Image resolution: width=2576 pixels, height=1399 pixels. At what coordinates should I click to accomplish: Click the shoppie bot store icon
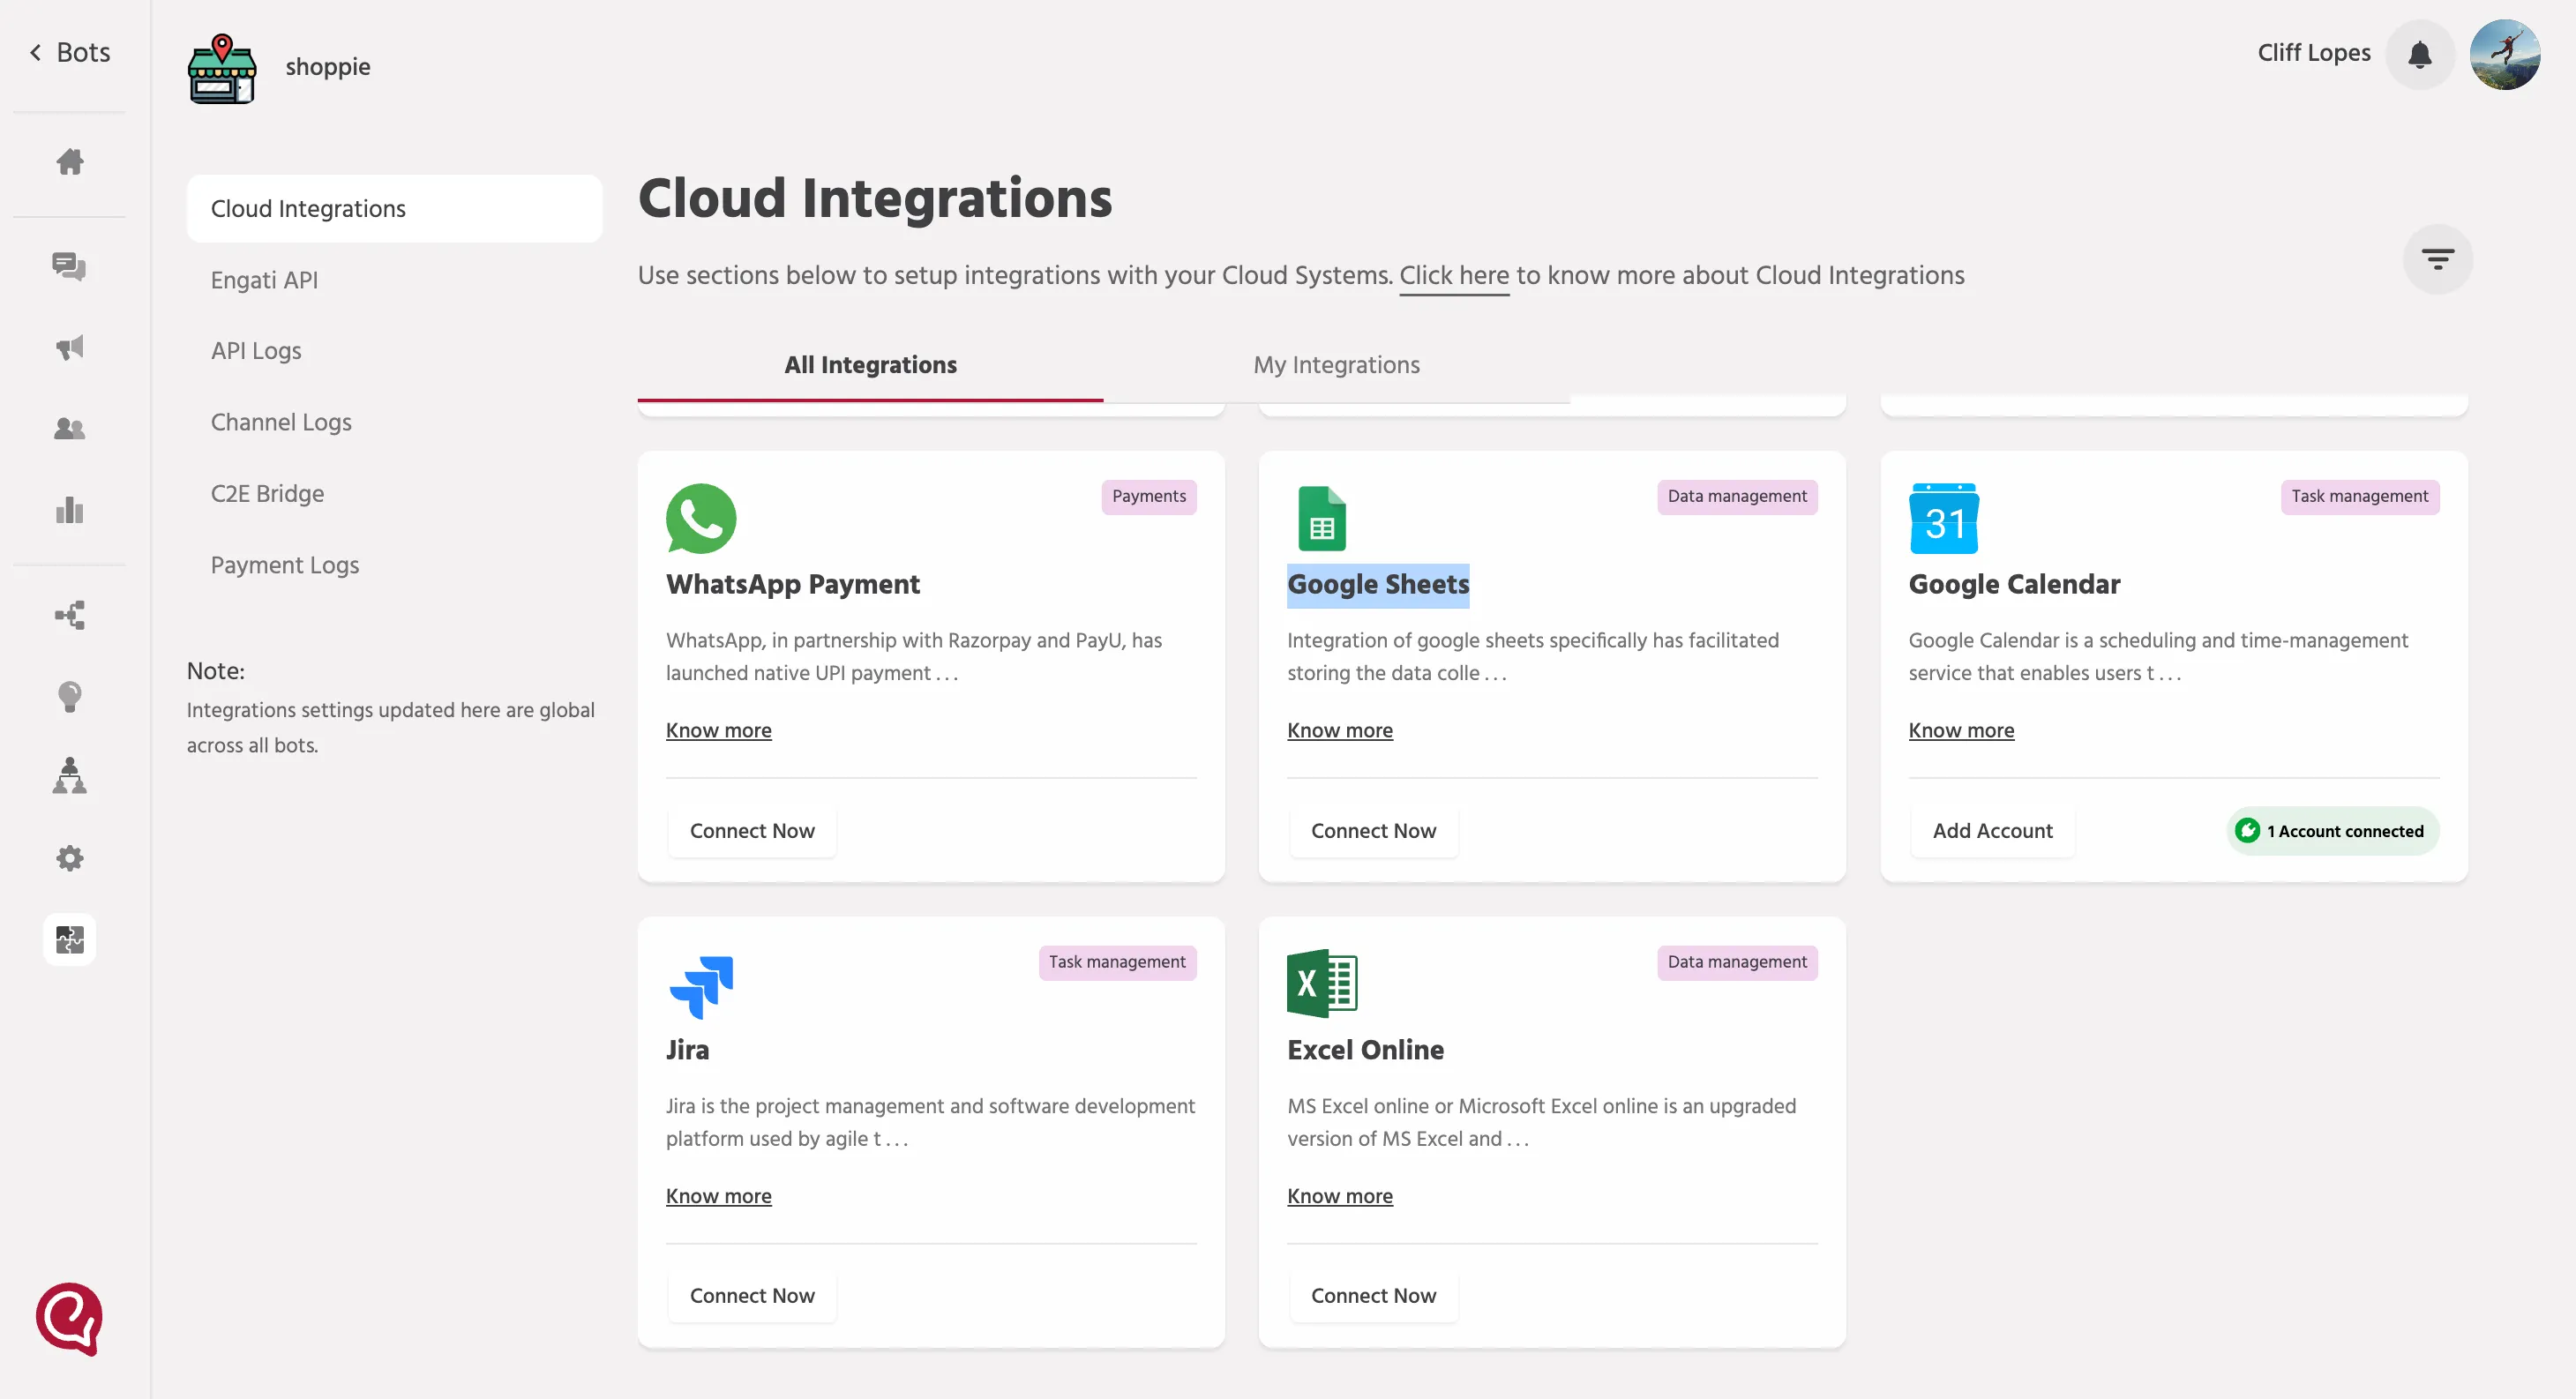coord(222,68)
